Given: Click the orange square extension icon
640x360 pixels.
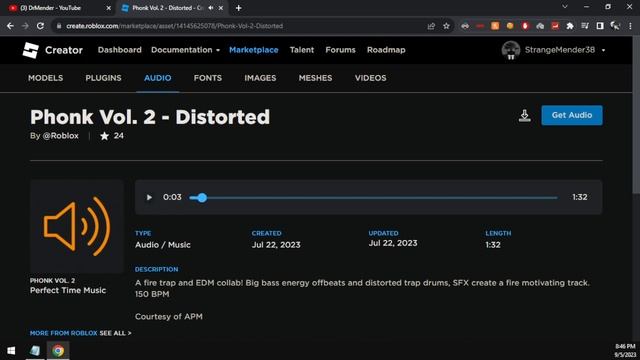Looking at the screenshot, I should pos(495,26).
